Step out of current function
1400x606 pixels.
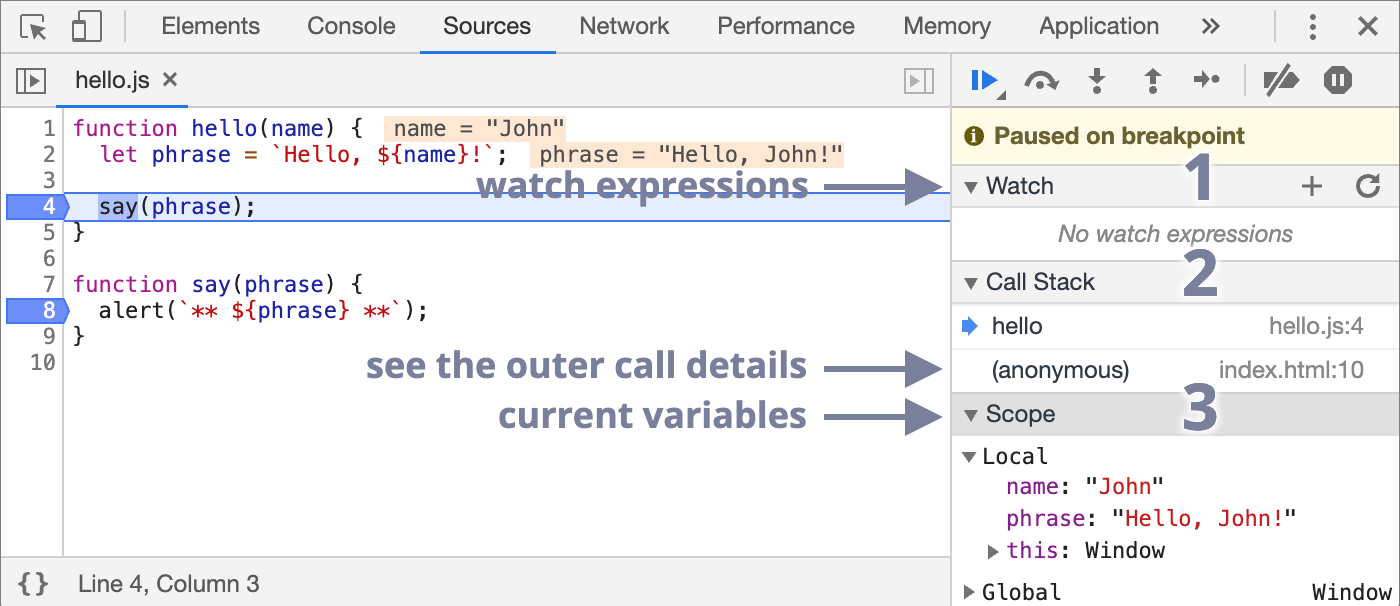pos(1152,81)
